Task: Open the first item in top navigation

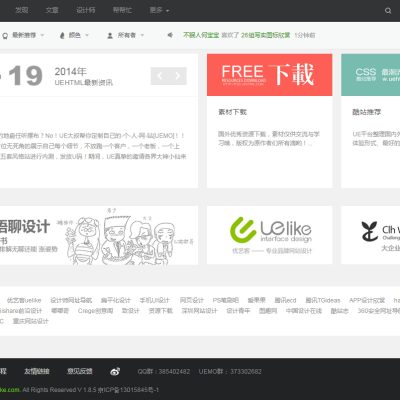Action: click(22, 10)
